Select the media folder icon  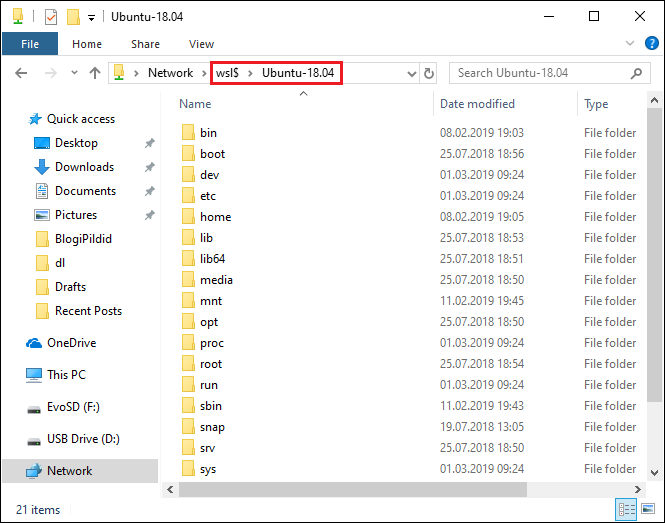pos(188,279)
